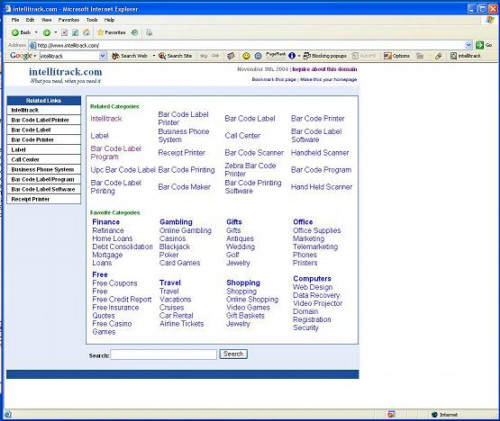Screen dimensions: 500x421
Task: Click the green Go button
Action: click(484, 45)
